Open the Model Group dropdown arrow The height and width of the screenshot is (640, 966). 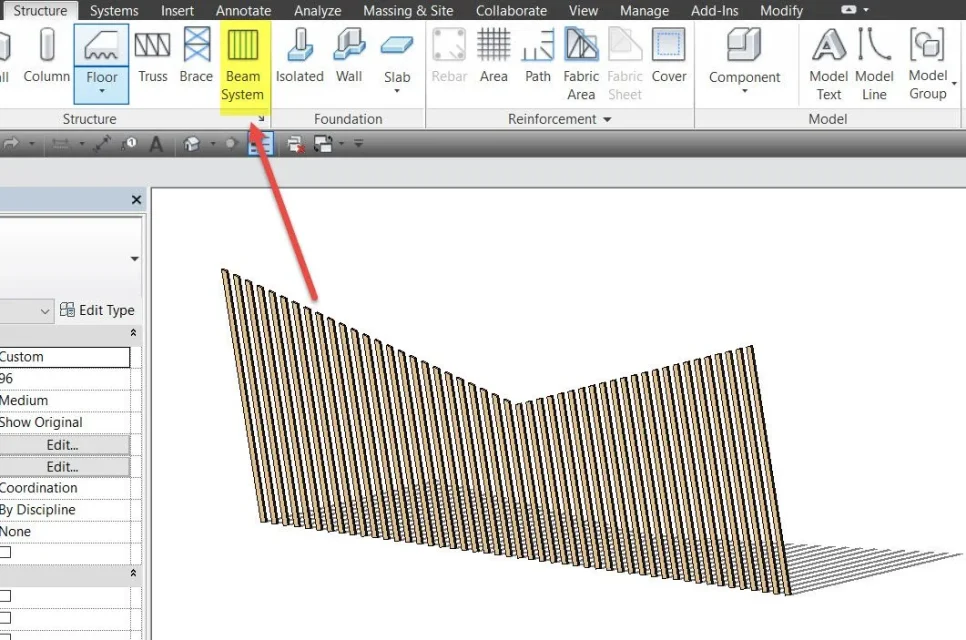954,83
